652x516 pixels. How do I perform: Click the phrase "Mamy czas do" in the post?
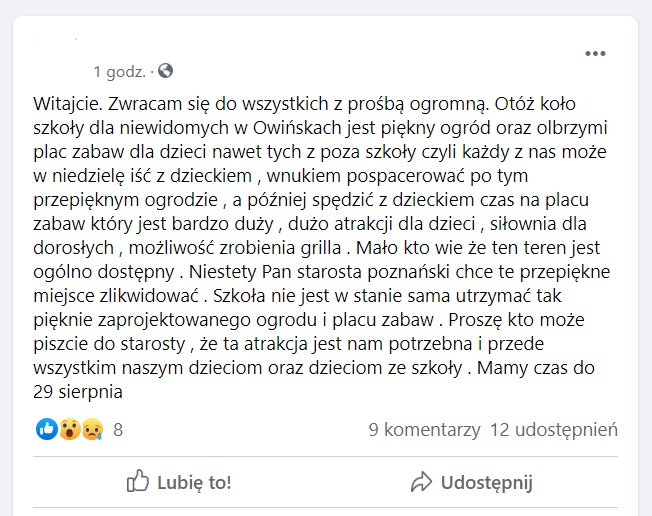(x=536, y=368)
